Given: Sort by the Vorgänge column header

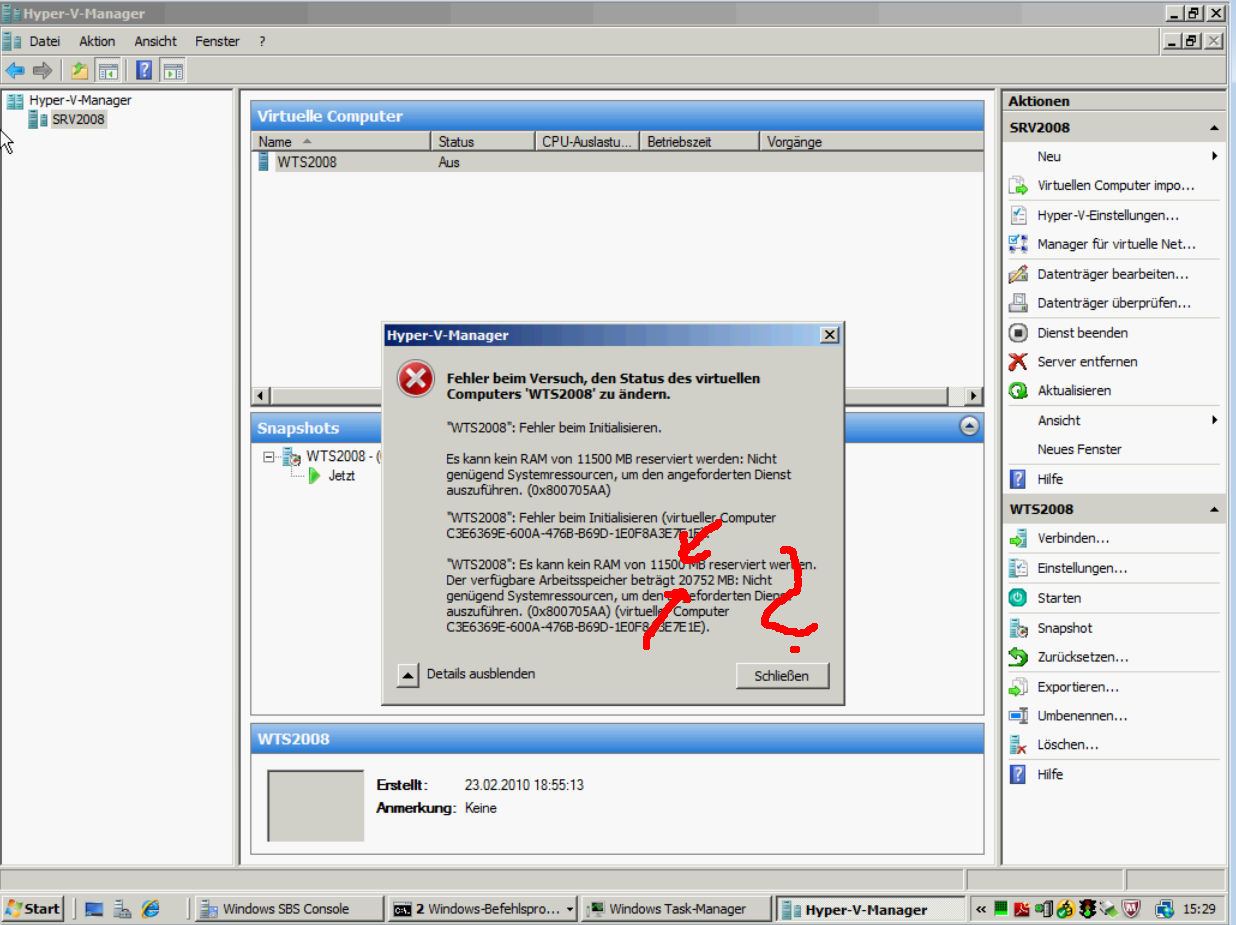Looking at the screenshot, I should click(x=871, y=142).
